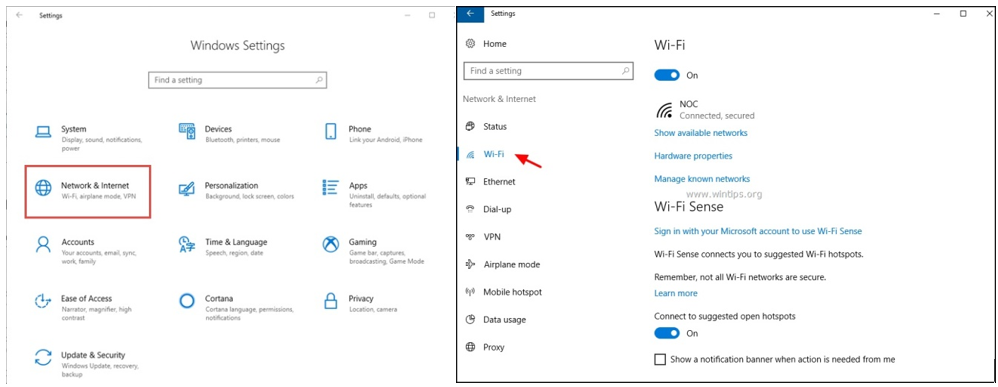998x387 pixels.
Task: Open Accounts person icon
Action: pos(43,244)
